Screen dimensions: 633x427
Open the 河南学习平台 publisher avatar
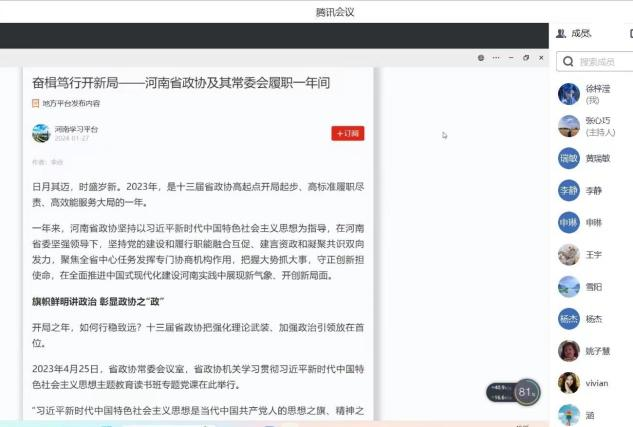click(x=41, y=133)
